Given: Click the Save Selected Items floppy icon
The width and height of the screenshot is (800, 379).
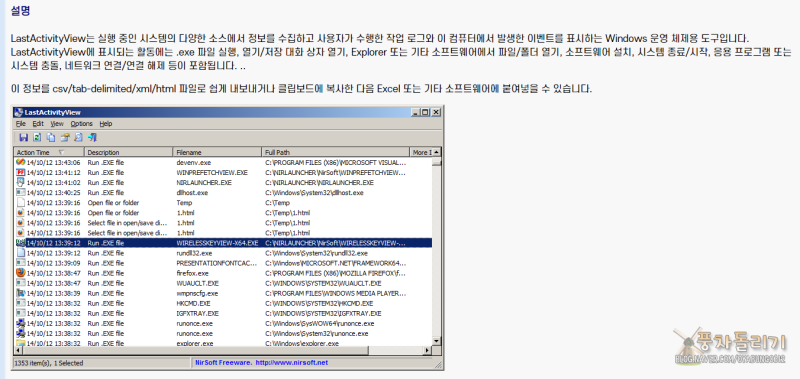Looking at the screenshot, I should pos(23,137).
